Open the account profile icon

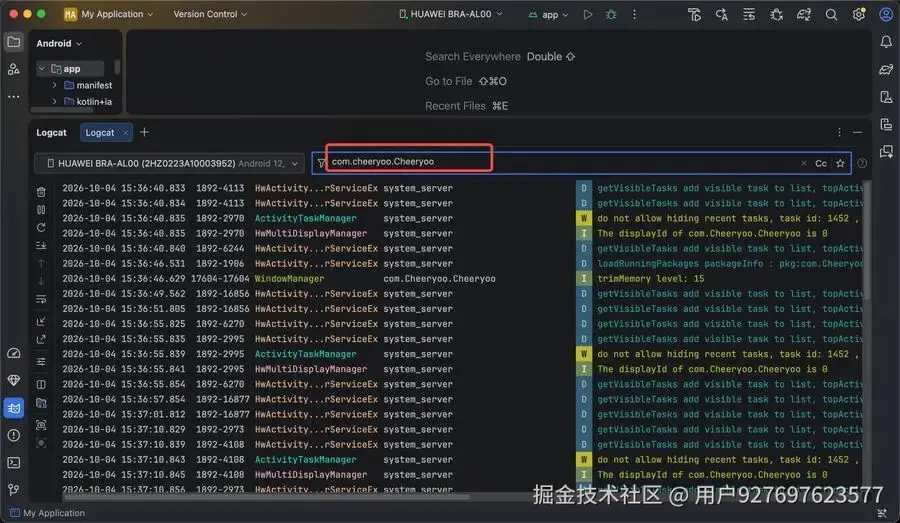point(886,15)
